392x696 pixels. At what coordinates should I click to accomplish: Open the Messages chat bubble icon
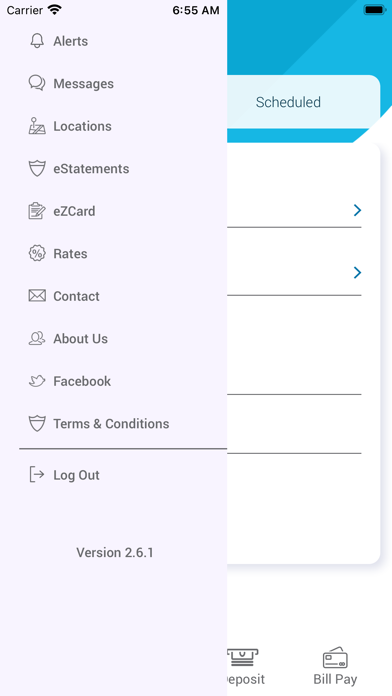(37, 83)
